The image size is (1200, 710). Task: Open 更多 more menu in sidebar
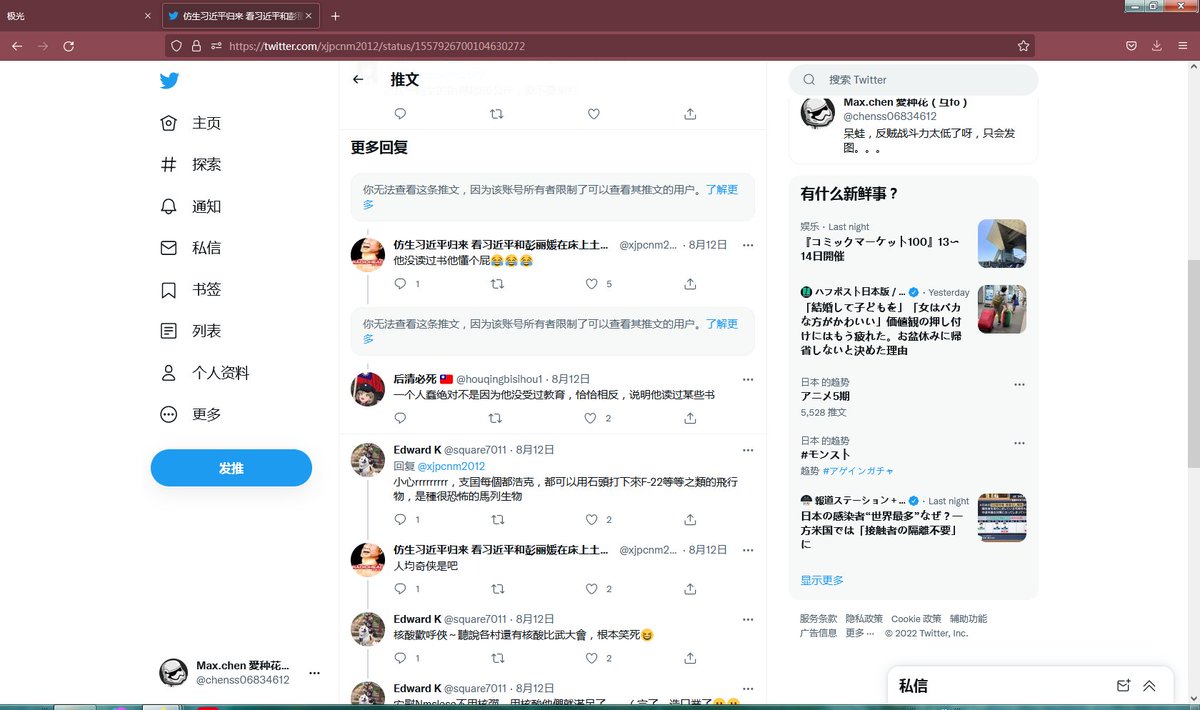pyautogui.click(x=191, y=415)
